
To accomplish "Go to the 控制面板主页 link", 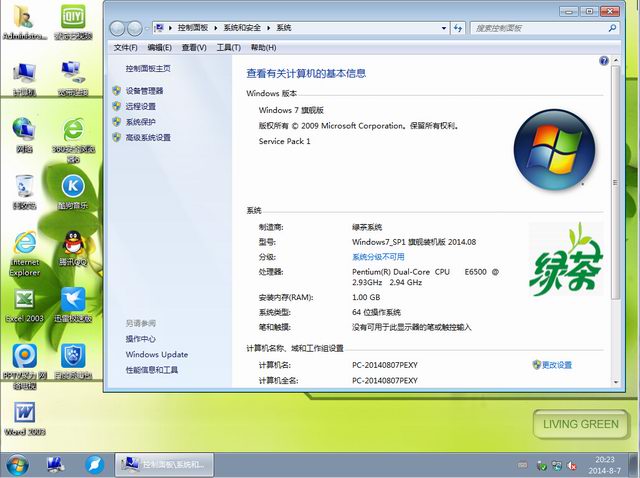I will 148,69.
